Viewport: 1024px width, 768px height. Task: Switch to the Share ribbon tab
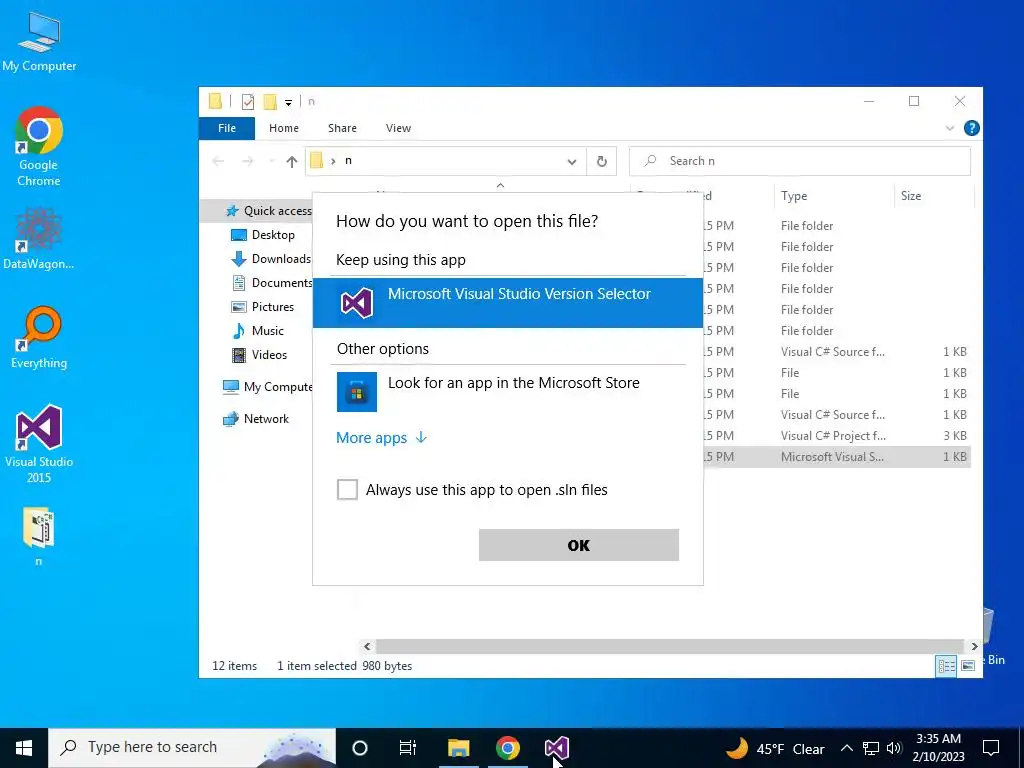pyautogui.click(x=342, y=128)
